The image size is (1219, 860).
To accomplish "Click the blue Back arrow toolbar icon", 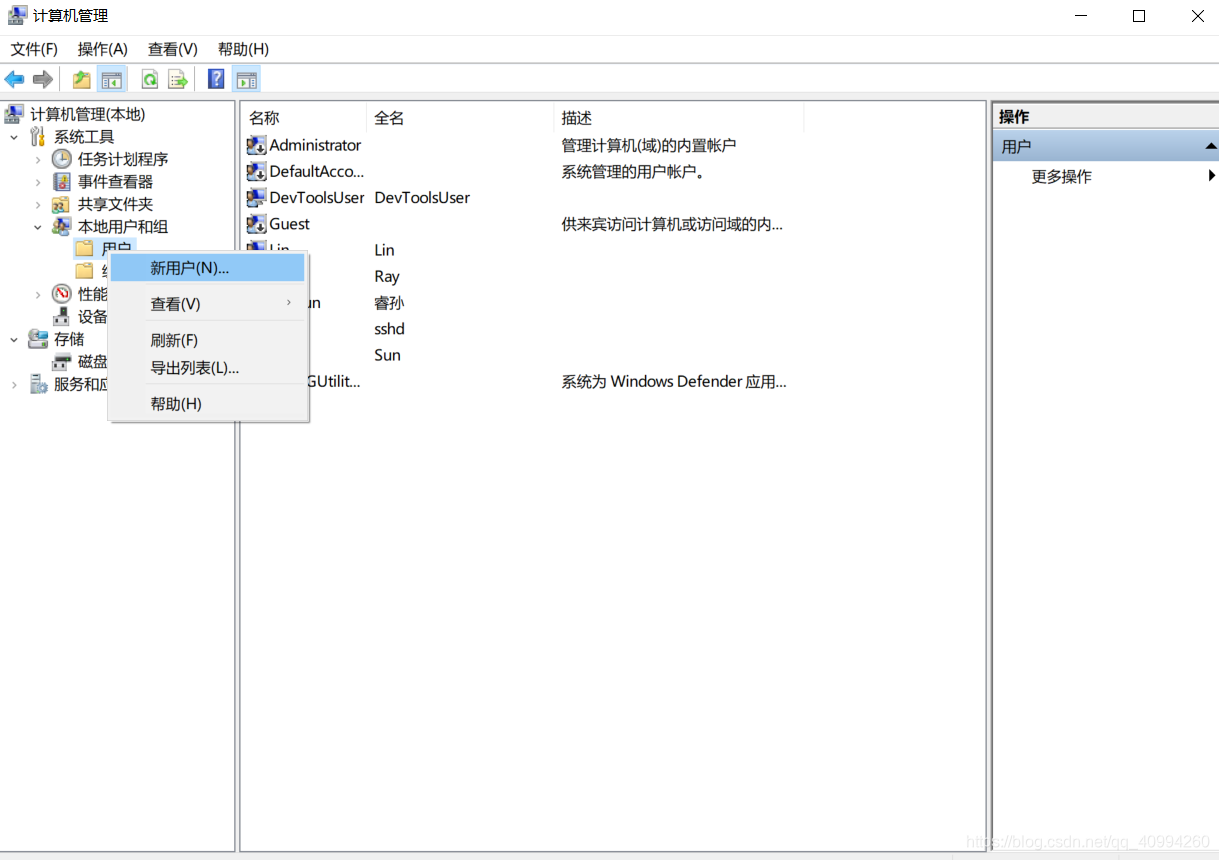I will (14, 79).
